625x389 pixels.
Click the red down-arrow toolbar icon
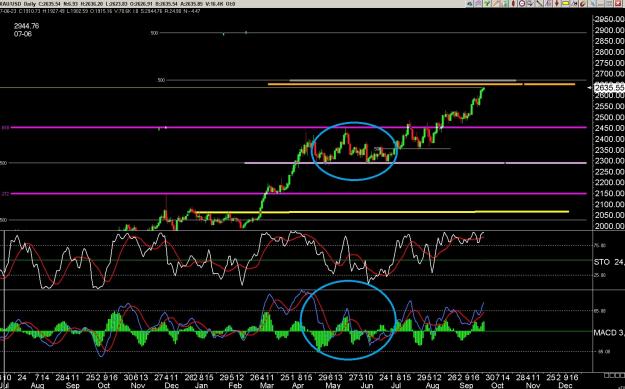(556, 4)
